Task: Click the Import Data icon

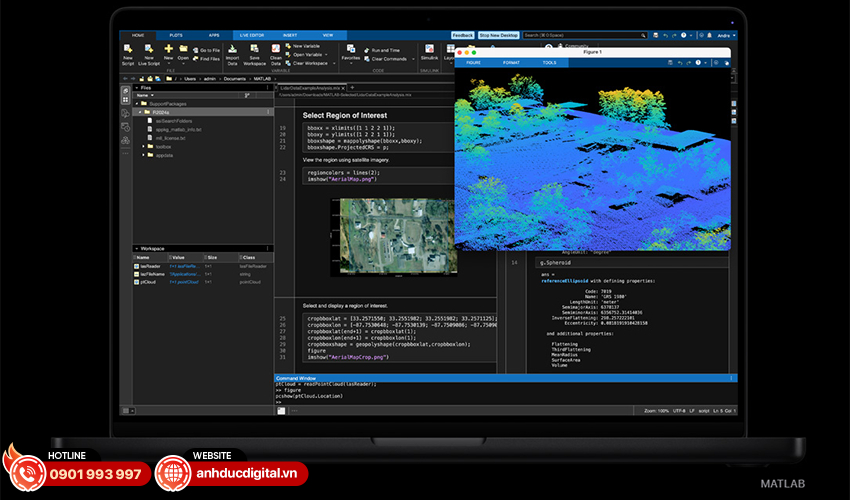Action: 232,48
